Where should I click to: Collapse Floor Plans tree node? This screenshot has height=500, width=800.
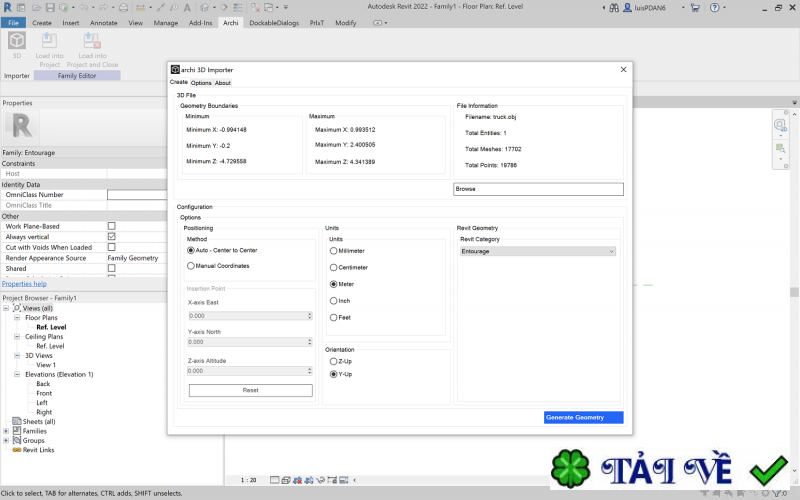pyautogui.click(x=17, y=317)
